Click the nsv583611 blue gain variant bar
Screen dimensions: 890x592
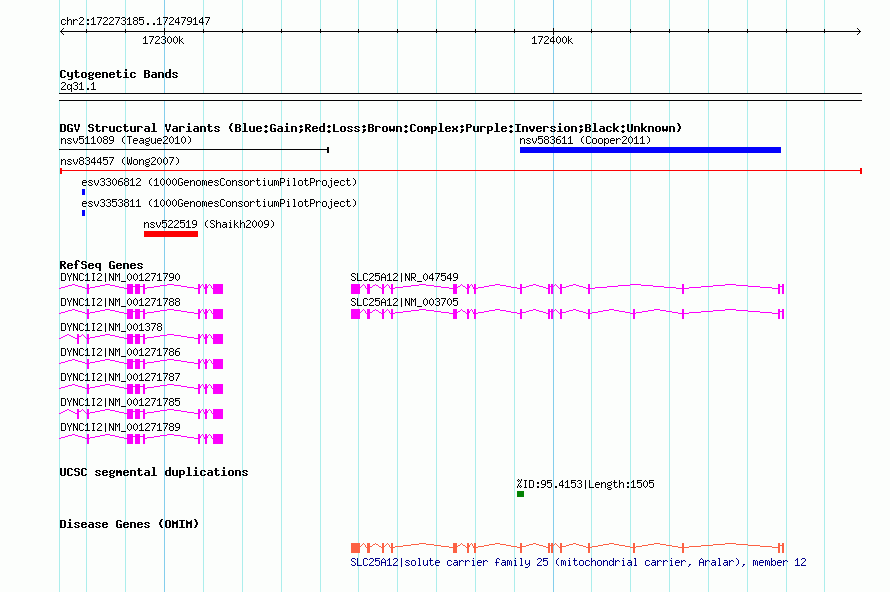(650, 150)
